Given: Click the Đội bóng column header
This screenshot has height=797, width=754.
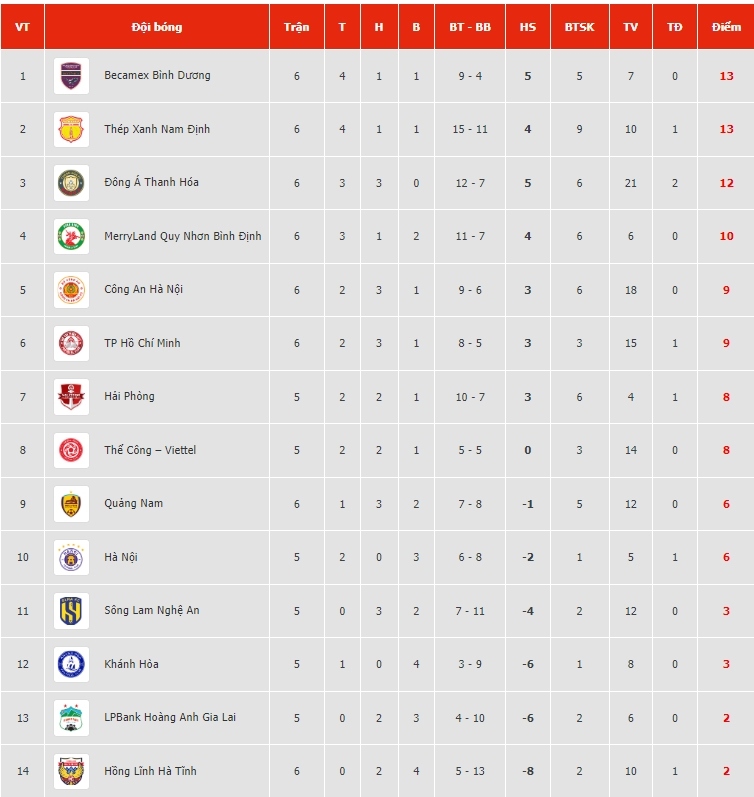Looking at the screenshot, I should tap(157, 27).
